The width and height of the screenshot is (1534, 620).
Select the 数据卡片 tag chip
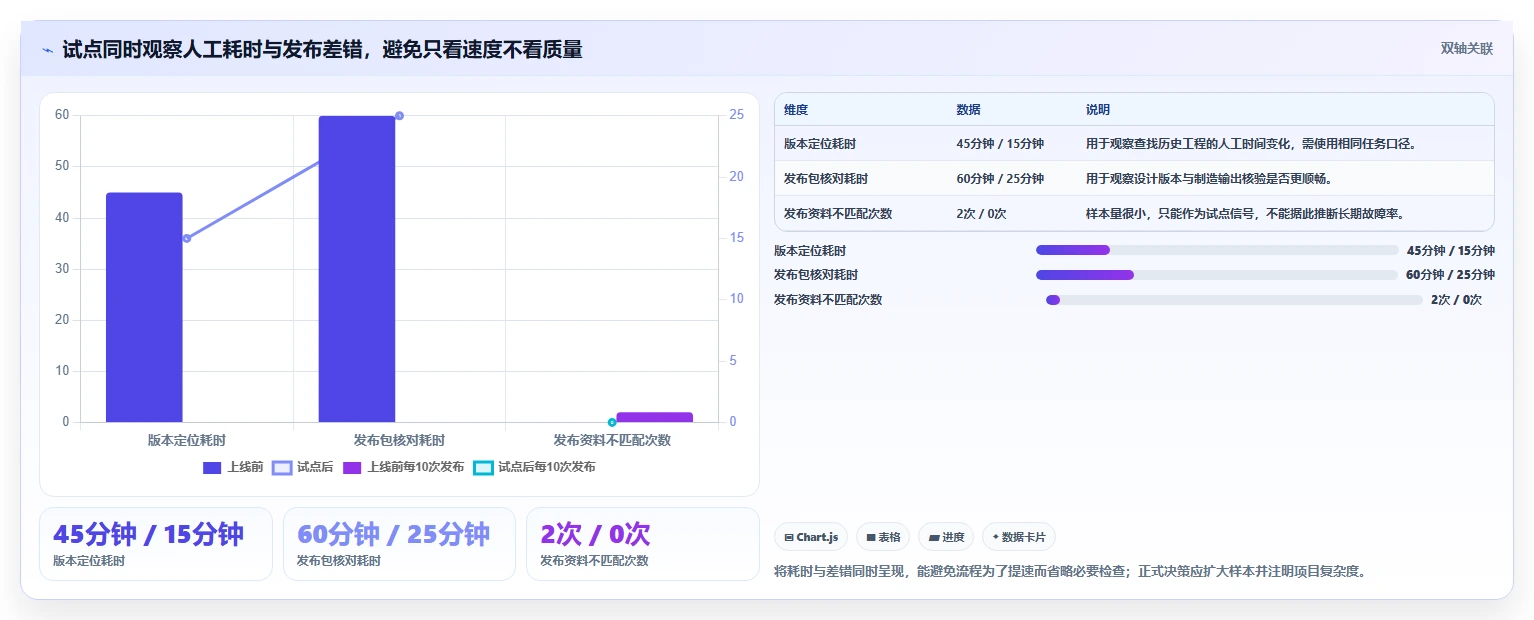(1019, 537)
